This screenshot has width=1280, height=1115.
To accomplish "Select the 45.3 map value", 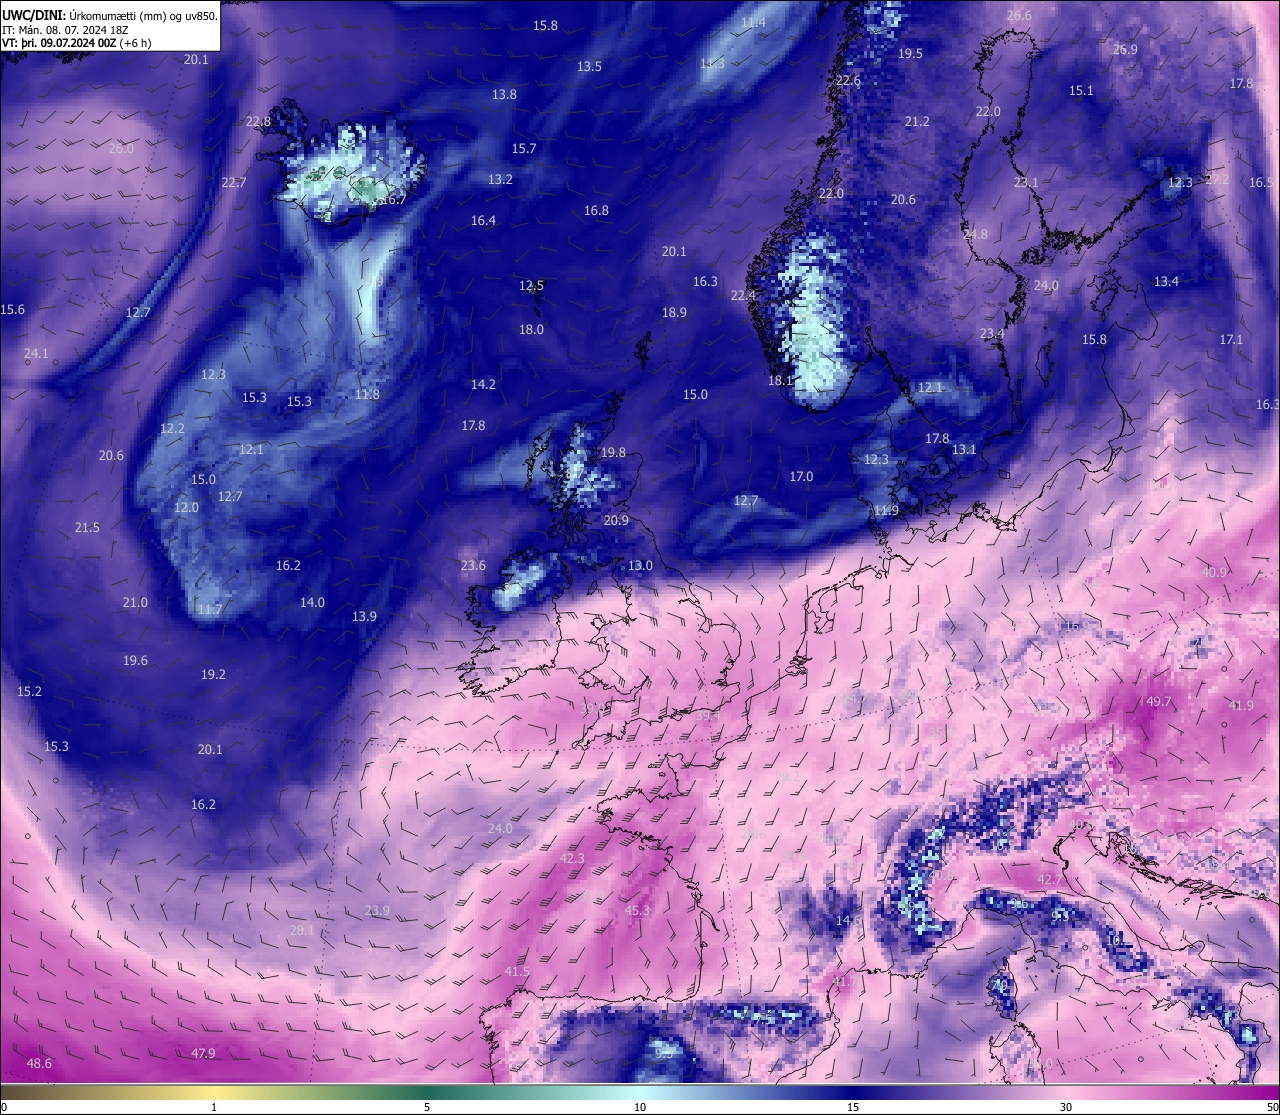I will (x=637, y=911).
